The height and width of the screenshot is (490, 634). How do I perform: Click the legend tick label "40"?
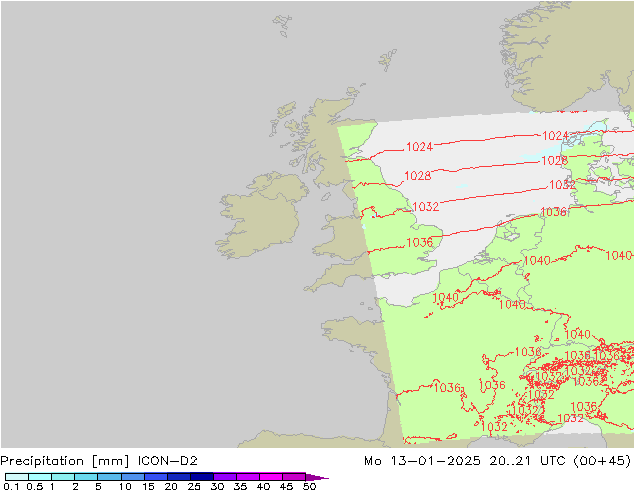tap(263, 486)
